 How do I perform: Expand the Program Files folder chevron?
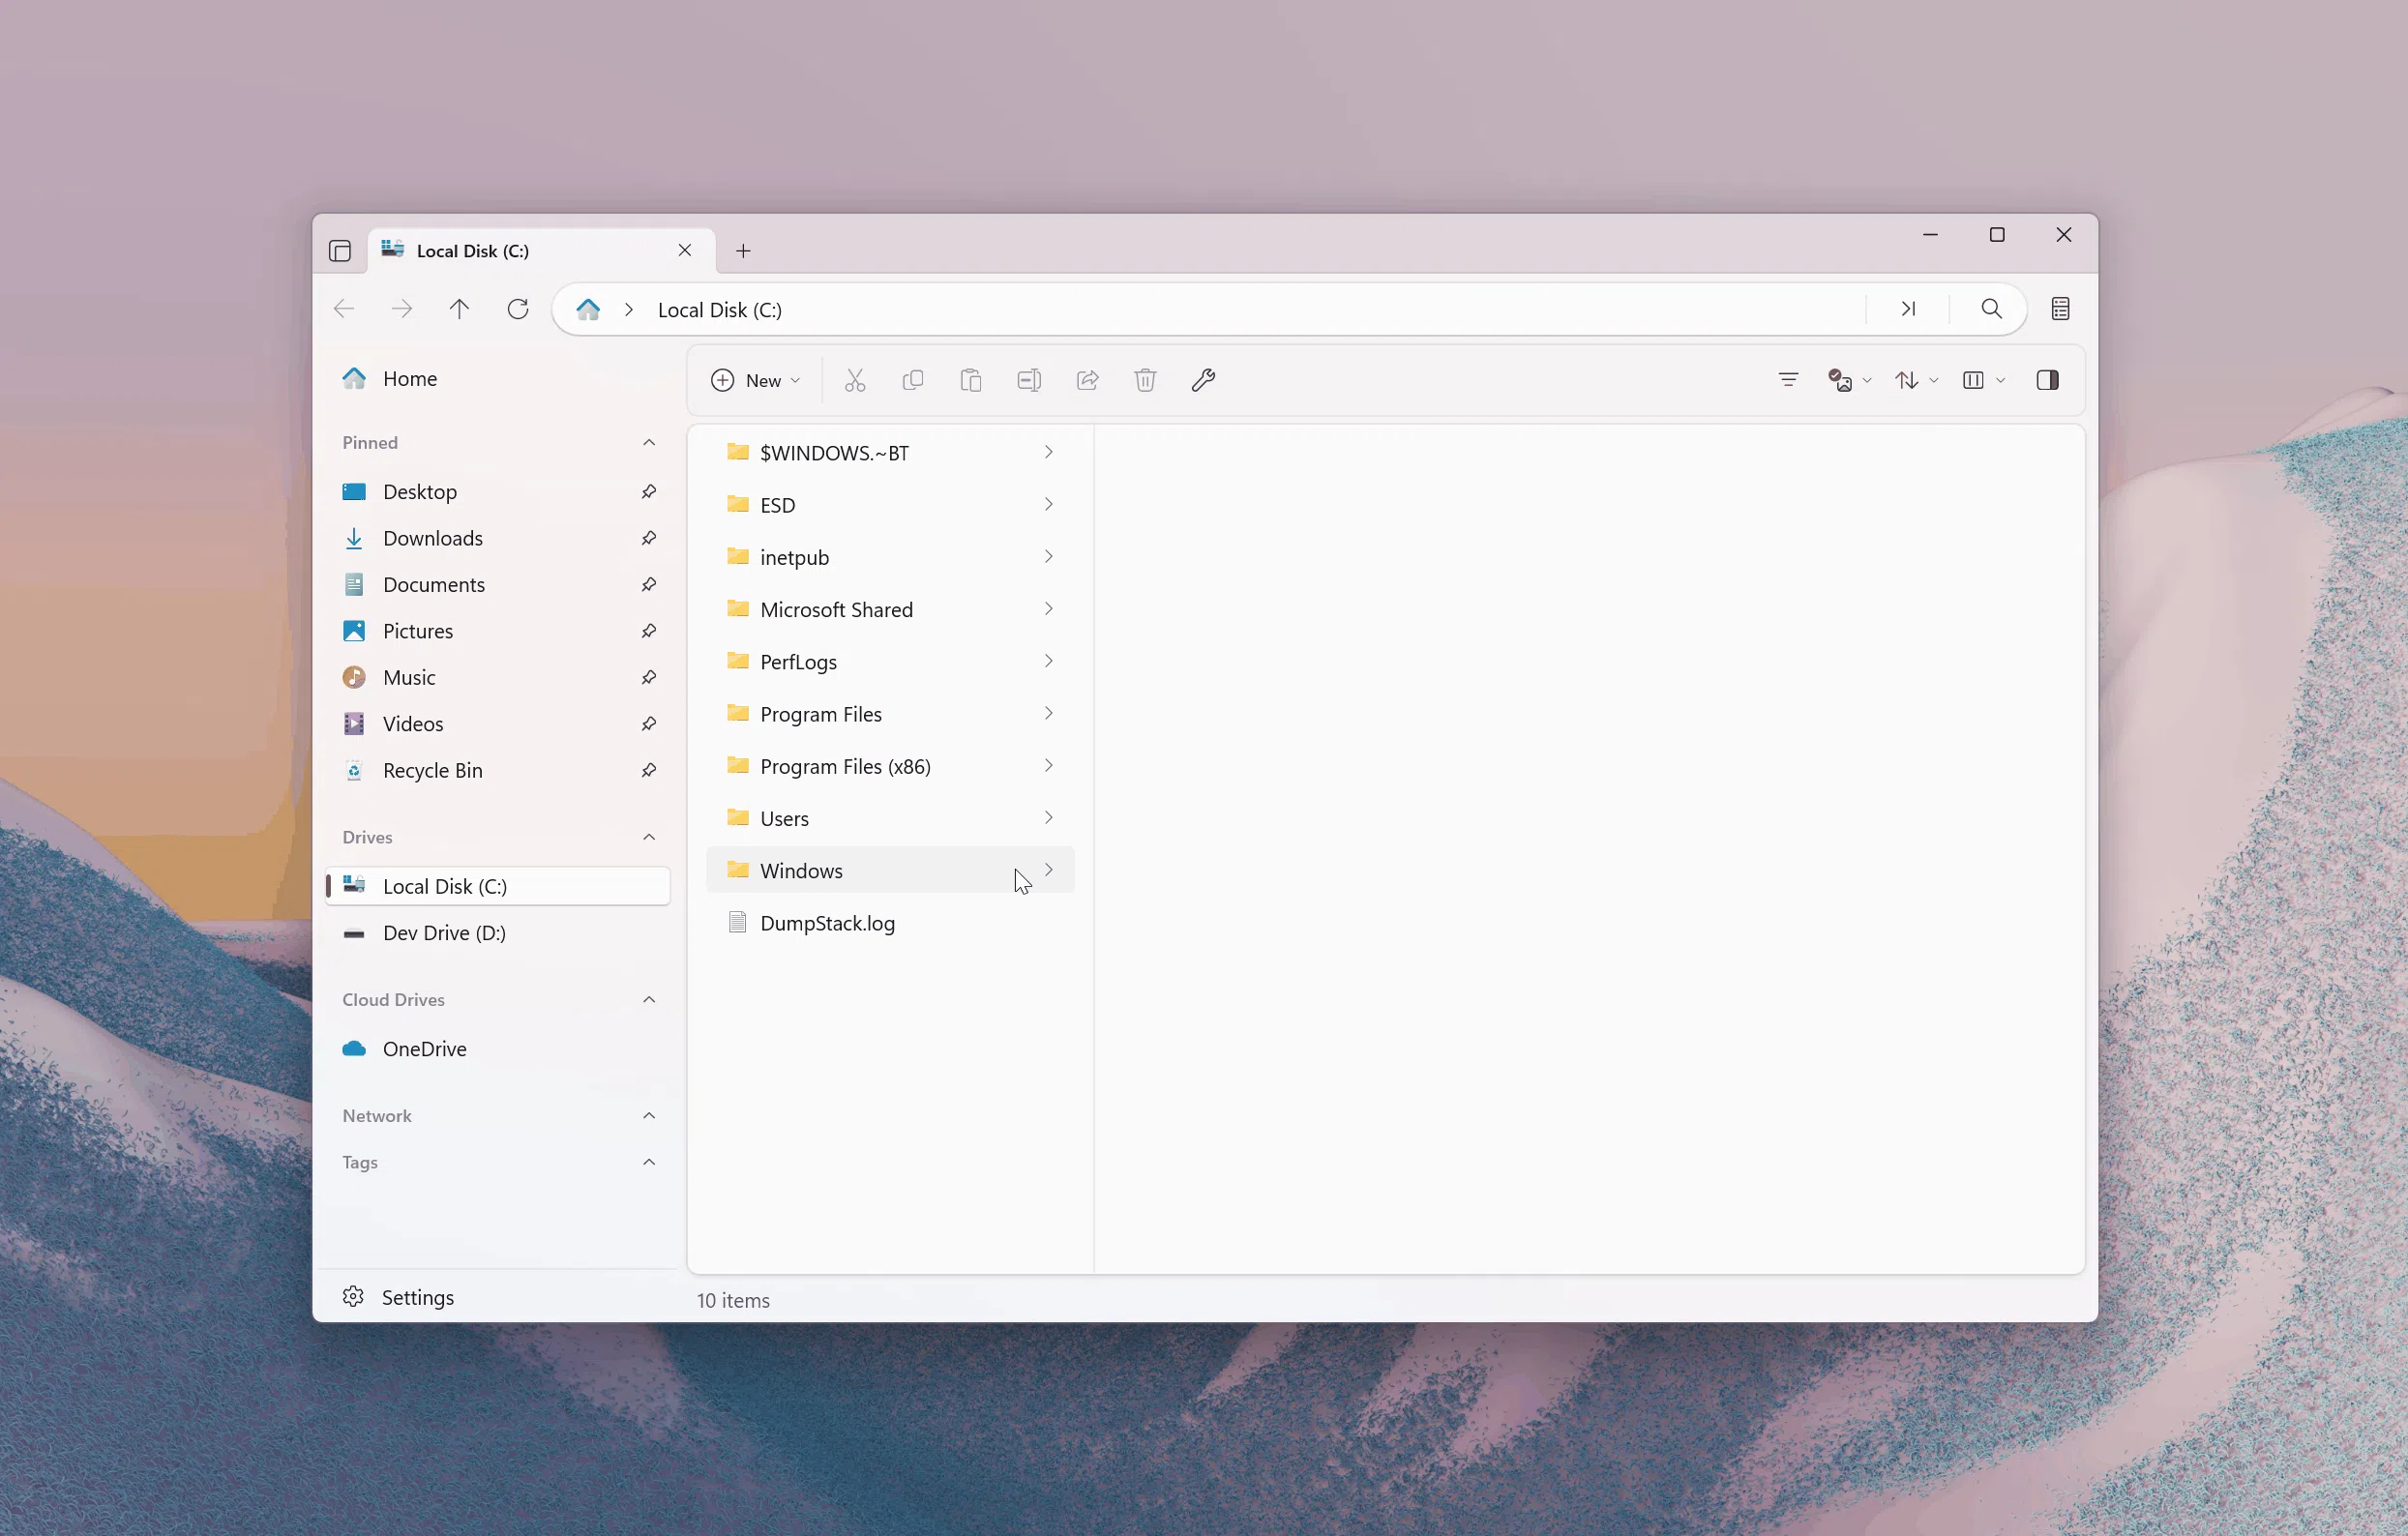pos(1048,713)
